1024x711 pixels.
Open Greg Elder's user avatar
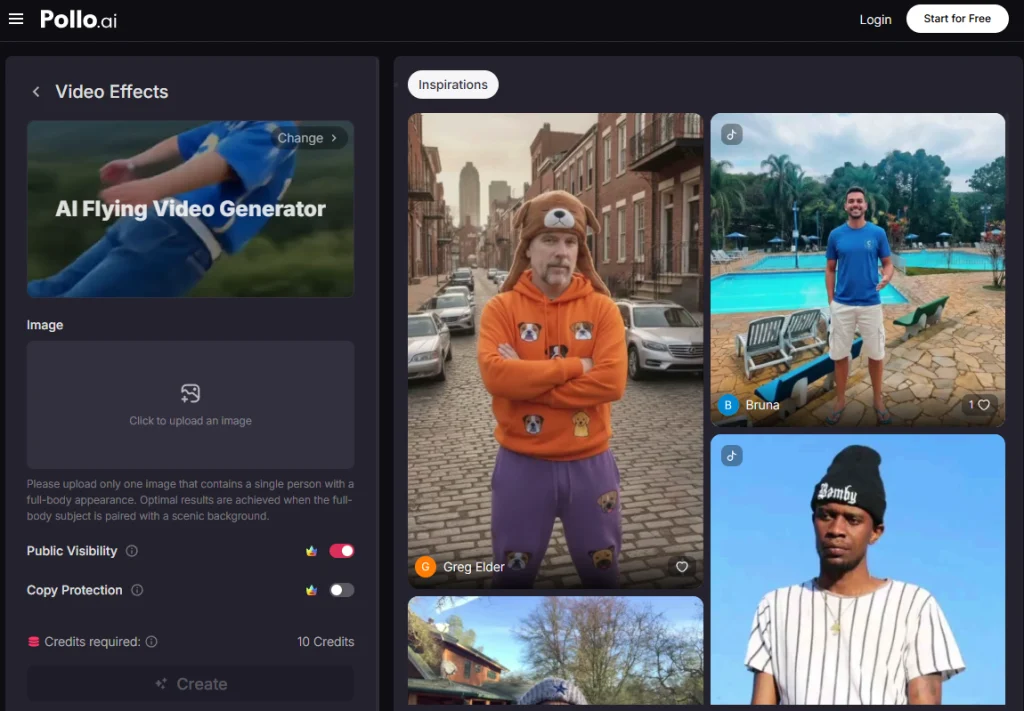click(x=425, y=567)
